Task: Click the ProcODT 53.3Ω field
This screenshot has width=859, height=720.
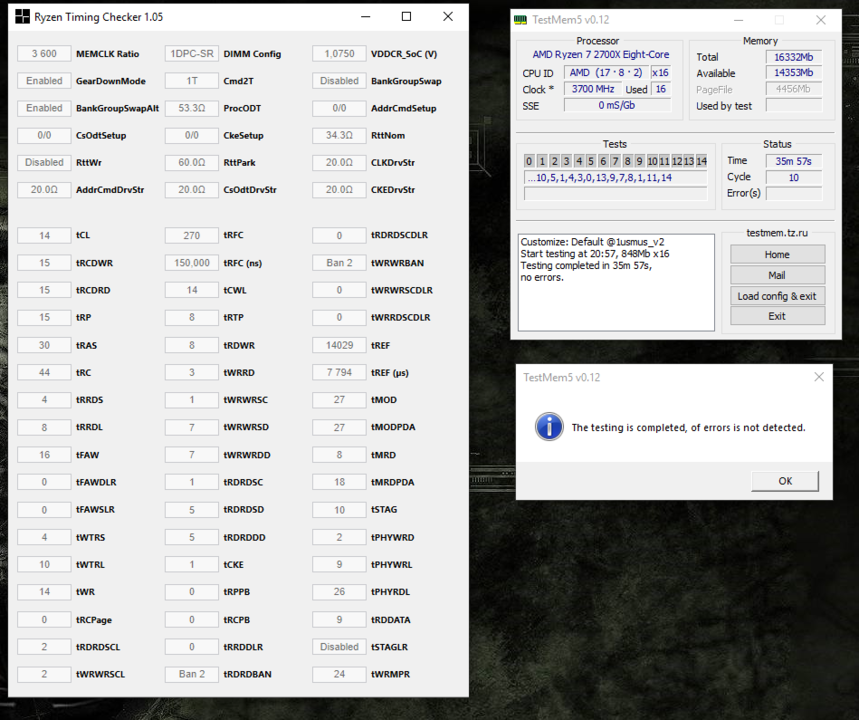Action: (192, 108)
